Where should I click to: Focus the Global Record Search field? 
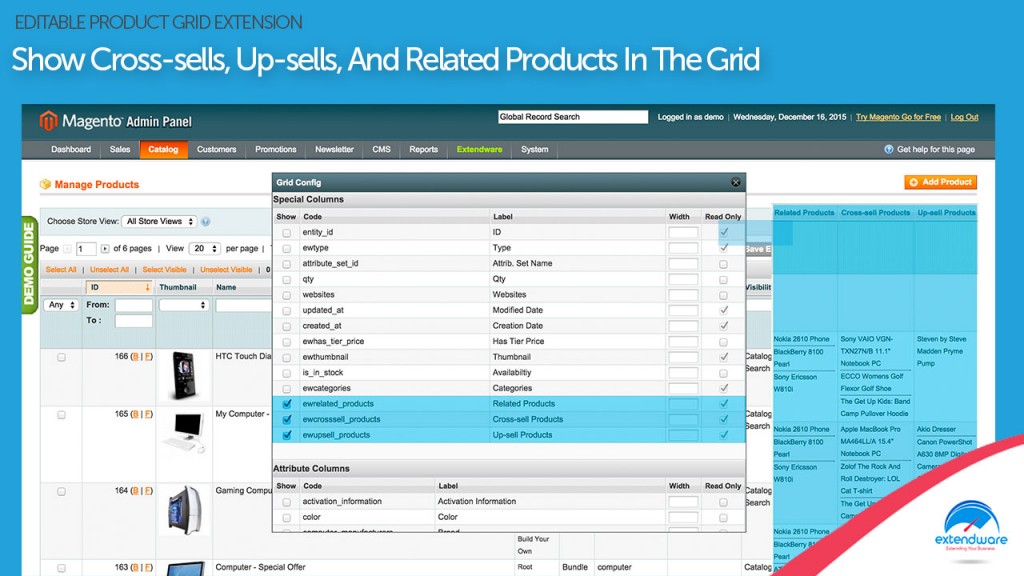click(573, 117)
